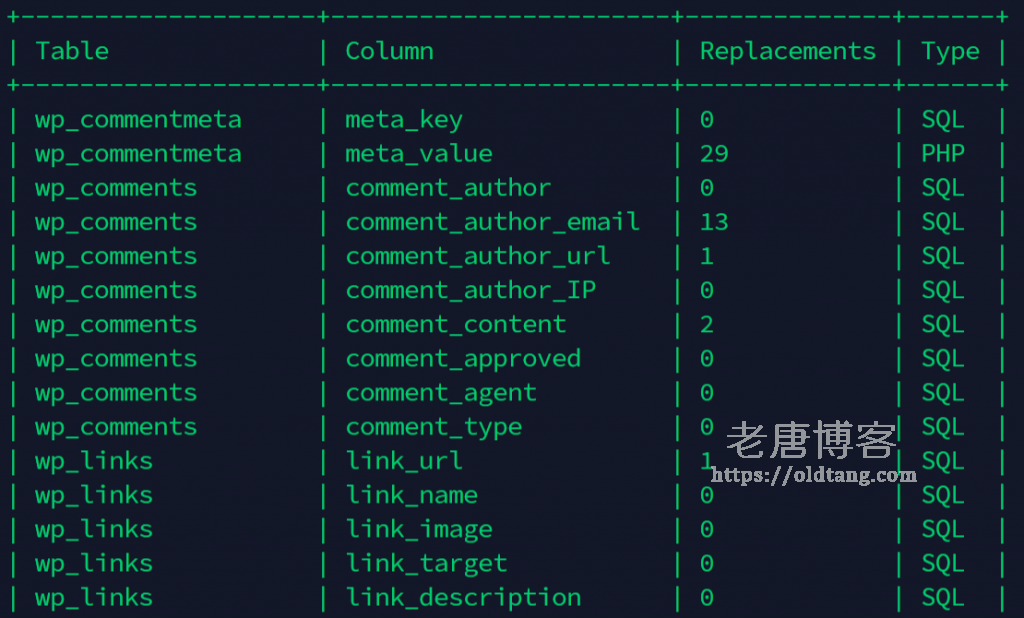Select the meta_key column text

(404, 120)
